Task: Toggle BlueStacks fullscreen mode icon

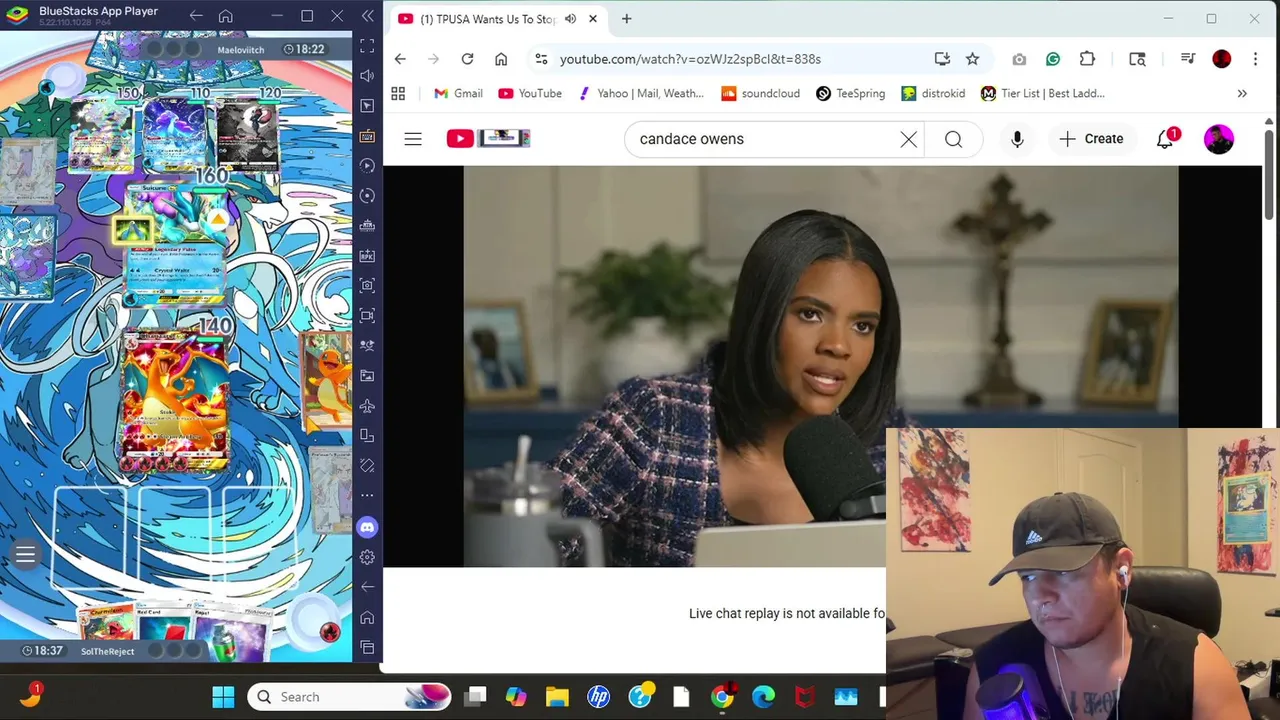Action: [367, 46]
